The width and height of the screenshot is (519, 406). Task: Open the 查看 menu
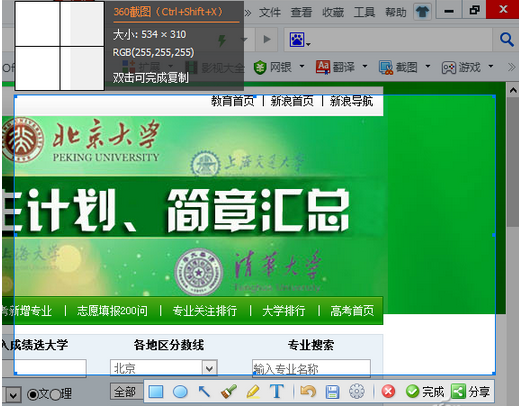(x=301, y=12)
